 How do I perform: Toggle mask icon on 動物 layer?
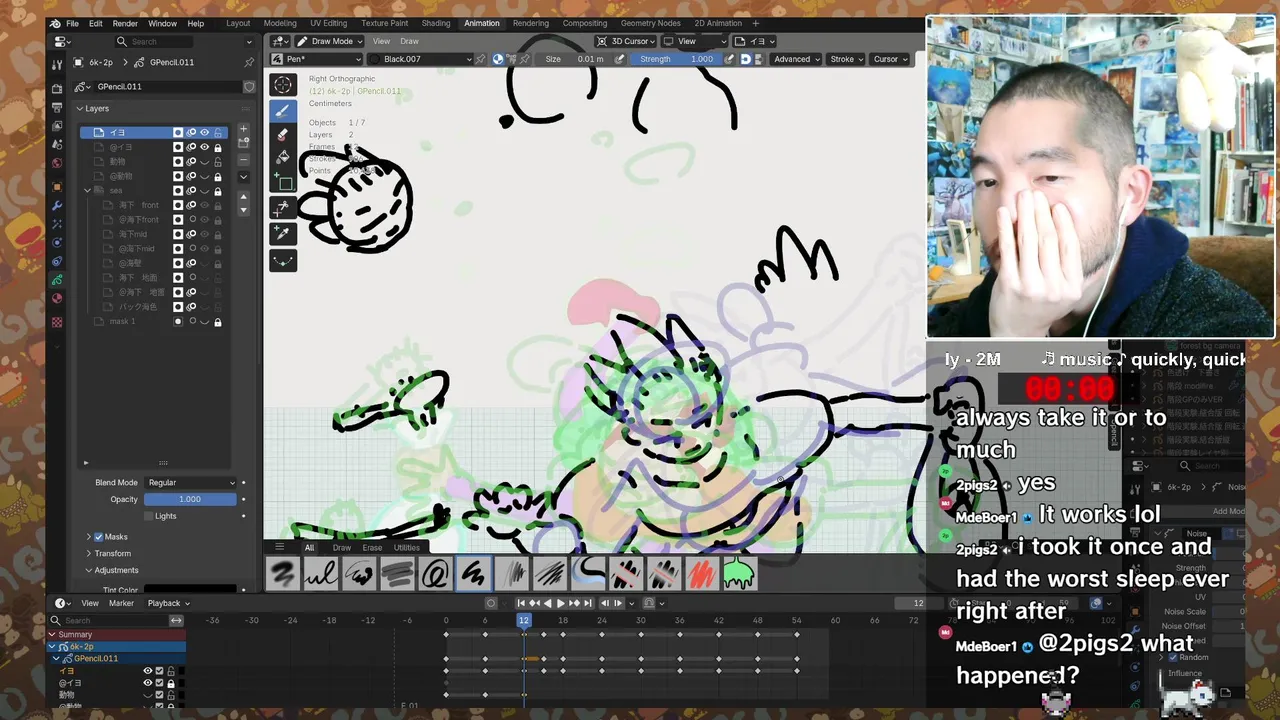coord(178,161)
